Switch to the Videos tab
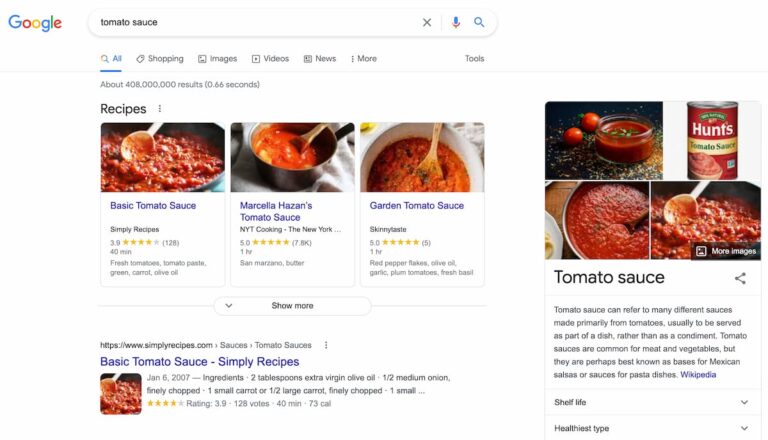768x440 pixels. (270, 59)
